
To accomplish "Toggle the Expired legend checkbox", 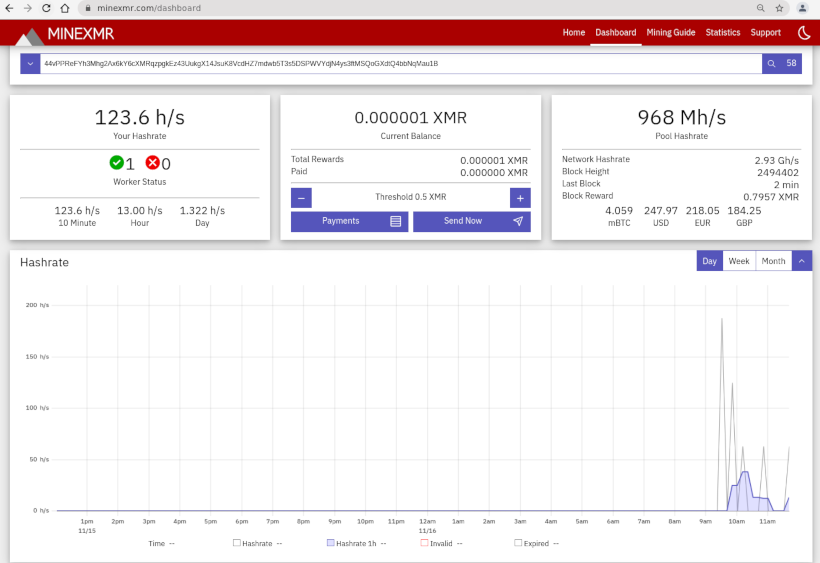I will (x=518, y=543).
